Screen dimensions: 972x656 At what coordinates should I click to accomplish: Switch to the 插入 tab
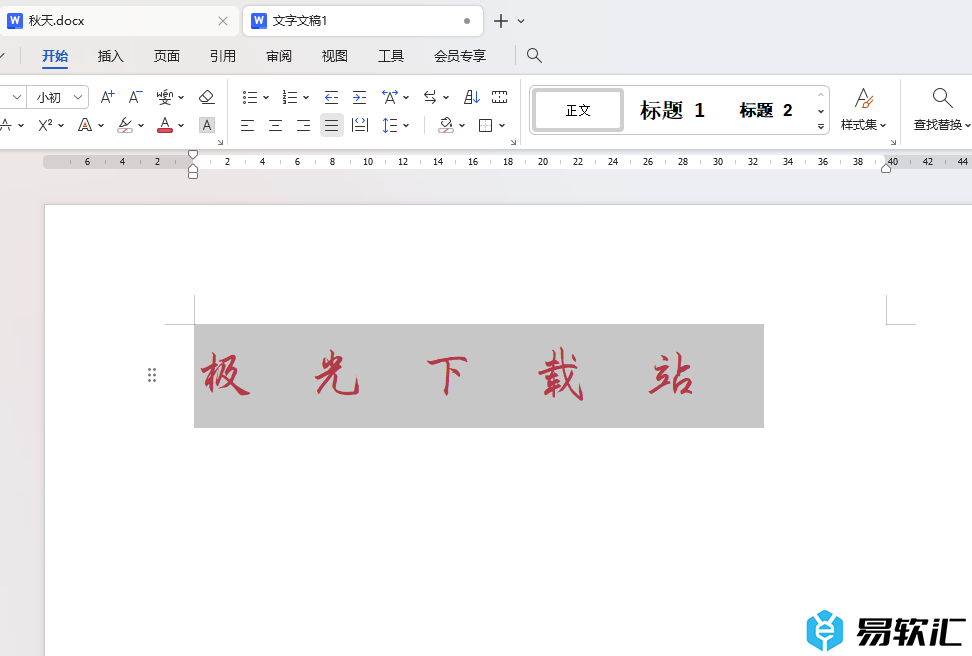click(111, 56)
